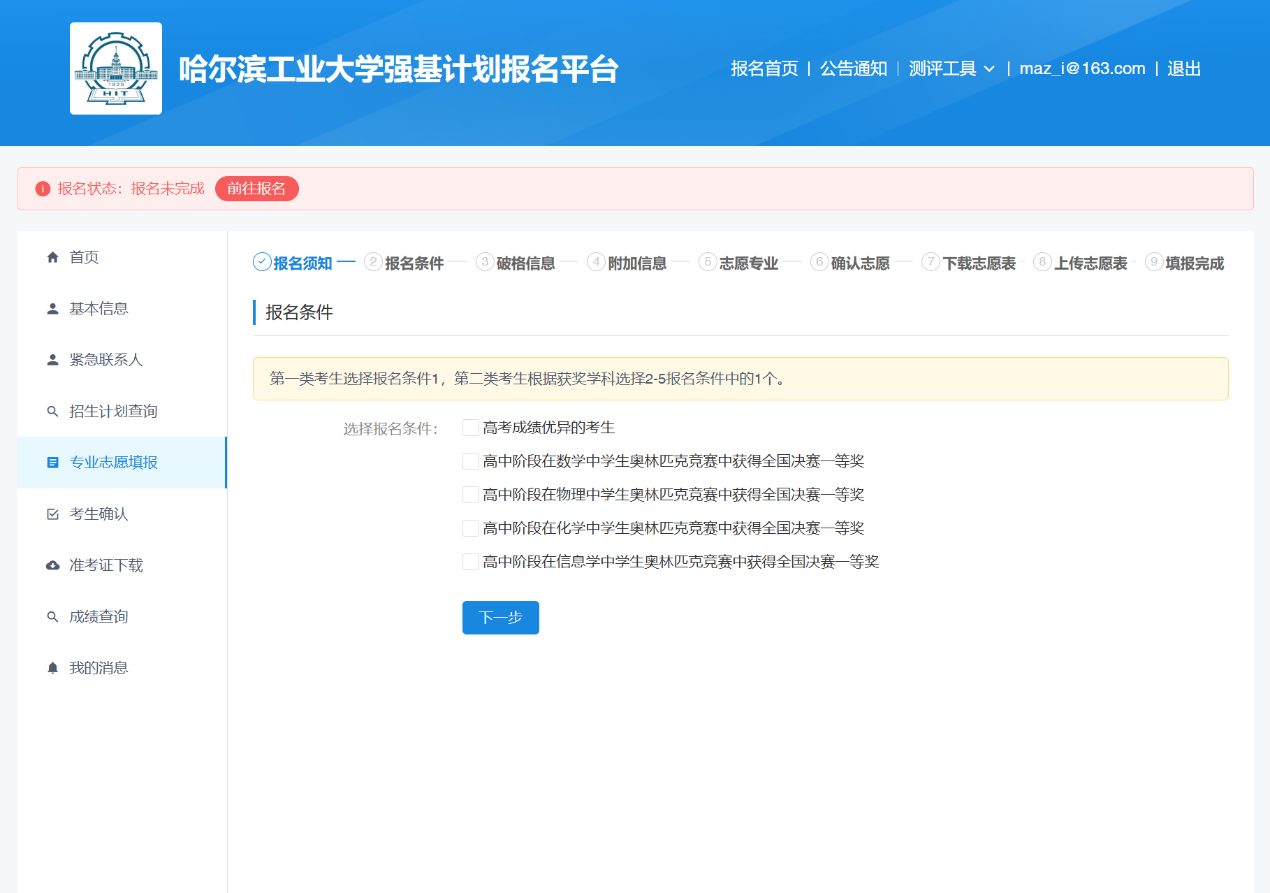The width and height of the screenshot is (1270, 893).
Task: Click the red 前往报名 button
Action: pos(257,189)
